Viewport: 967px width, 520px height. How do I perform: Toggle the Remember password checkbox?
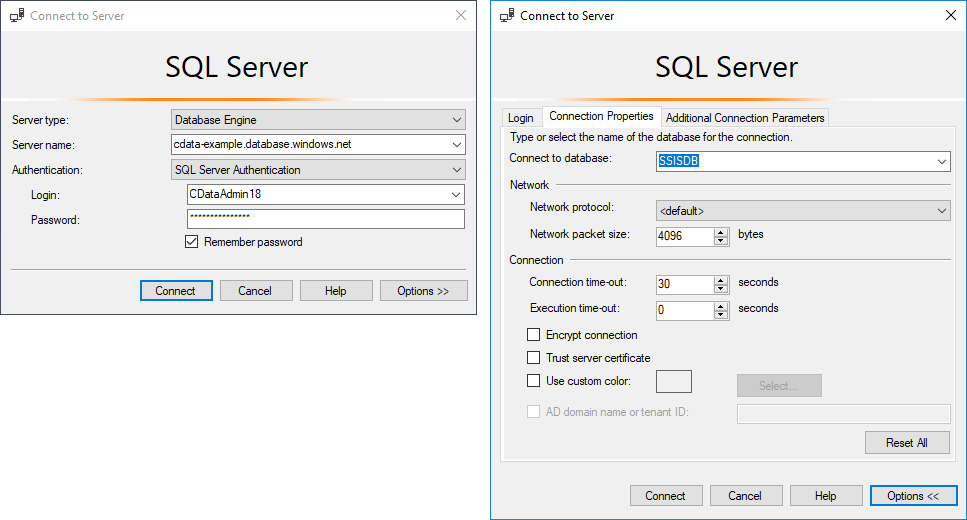[x=191, y=242]
